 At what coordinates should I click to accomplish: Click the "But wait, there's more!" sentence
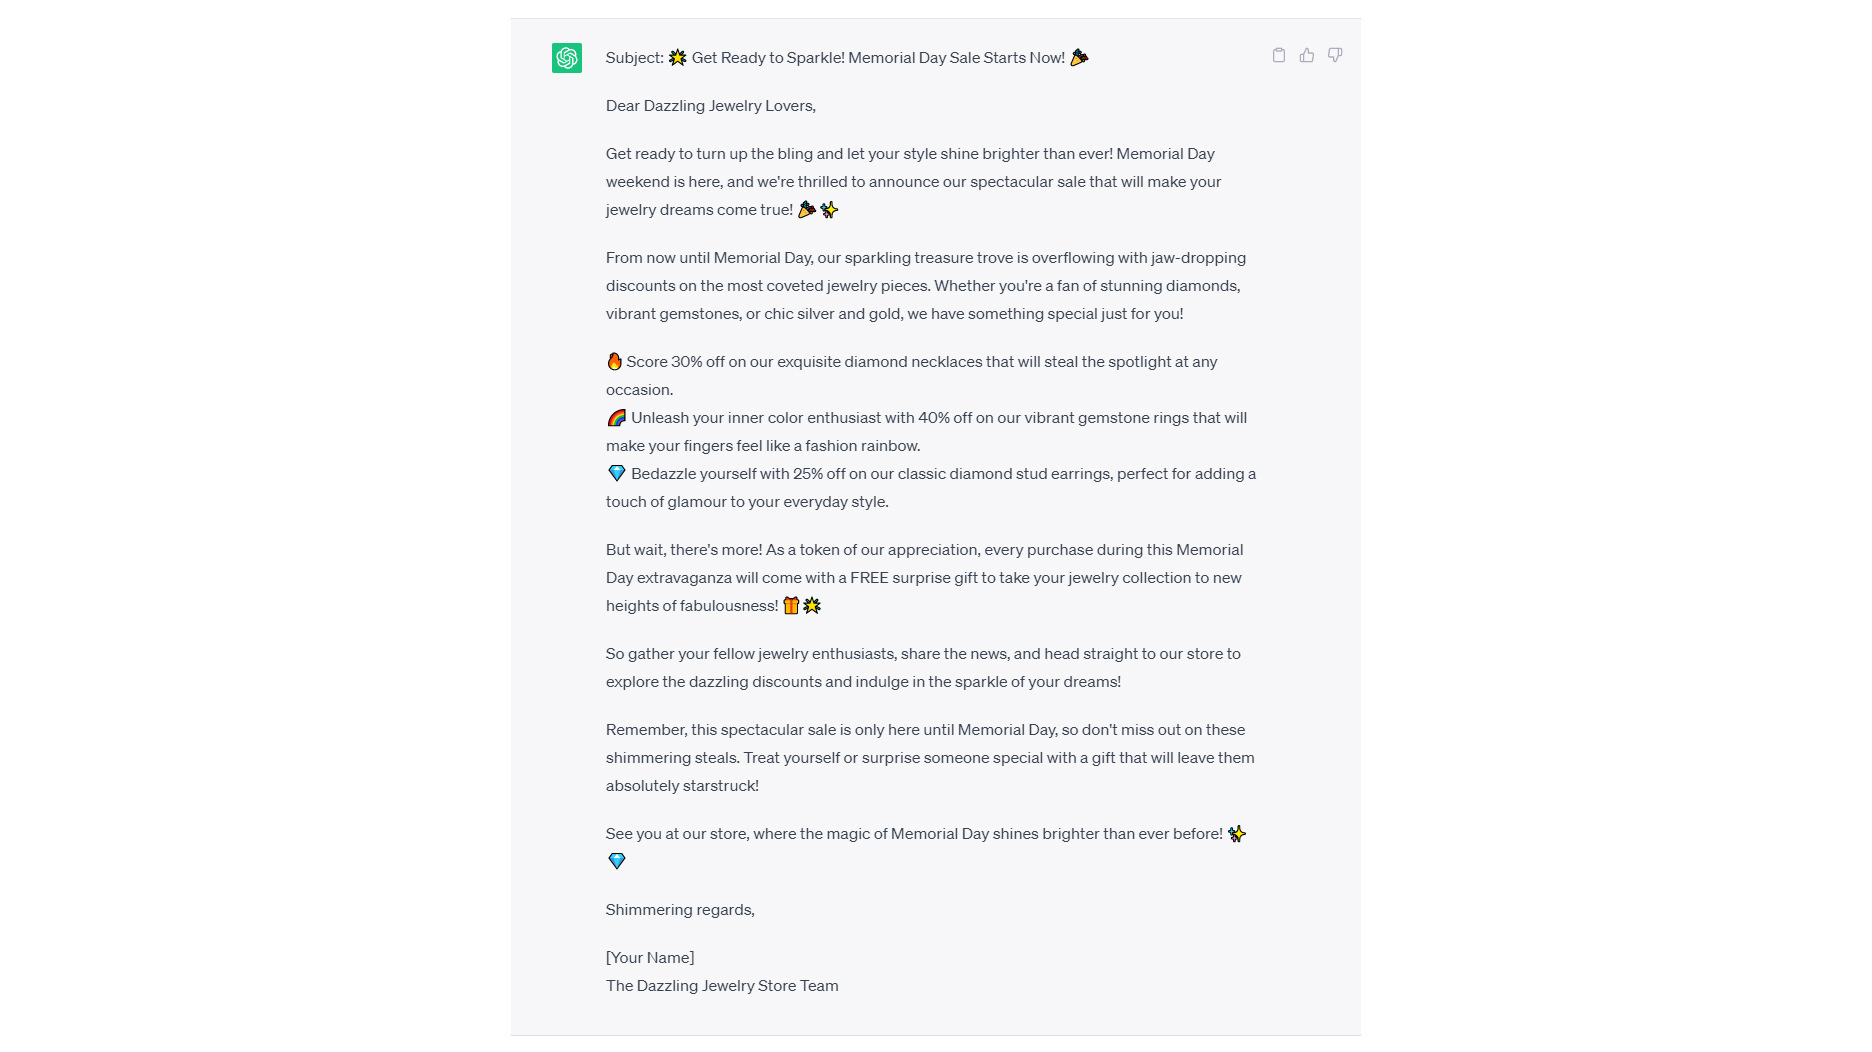click(x=684, y=550)
